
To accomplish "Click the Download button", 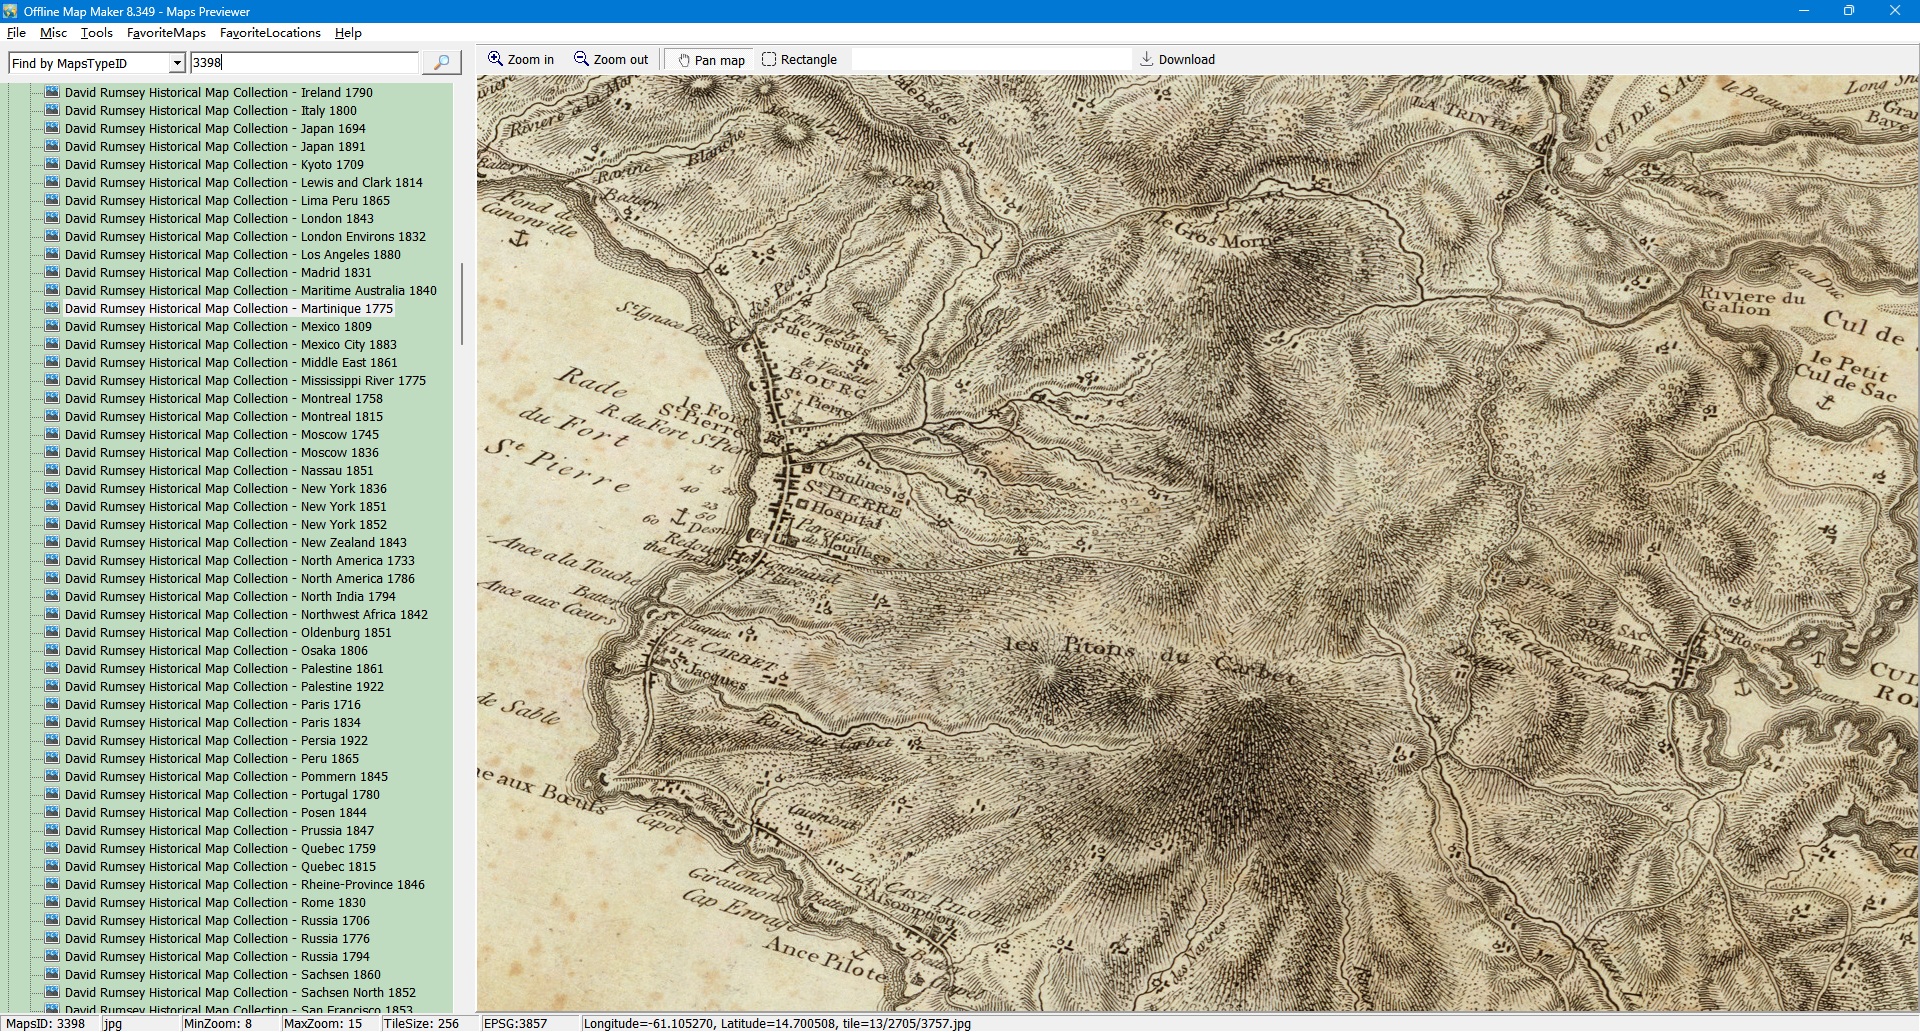I will [x=1177, y=60].
